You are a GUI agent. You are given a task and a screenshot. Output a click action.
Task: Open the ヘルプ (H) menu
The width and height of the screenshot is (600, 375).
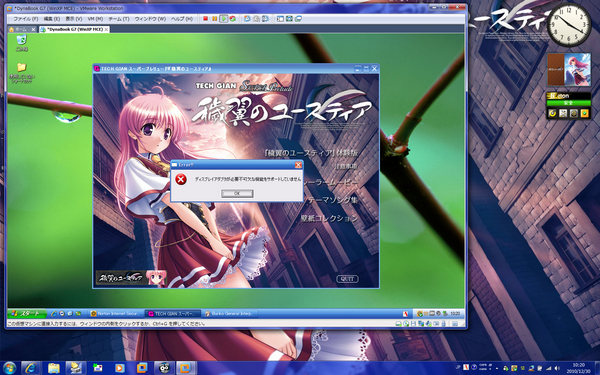(182, 19)
